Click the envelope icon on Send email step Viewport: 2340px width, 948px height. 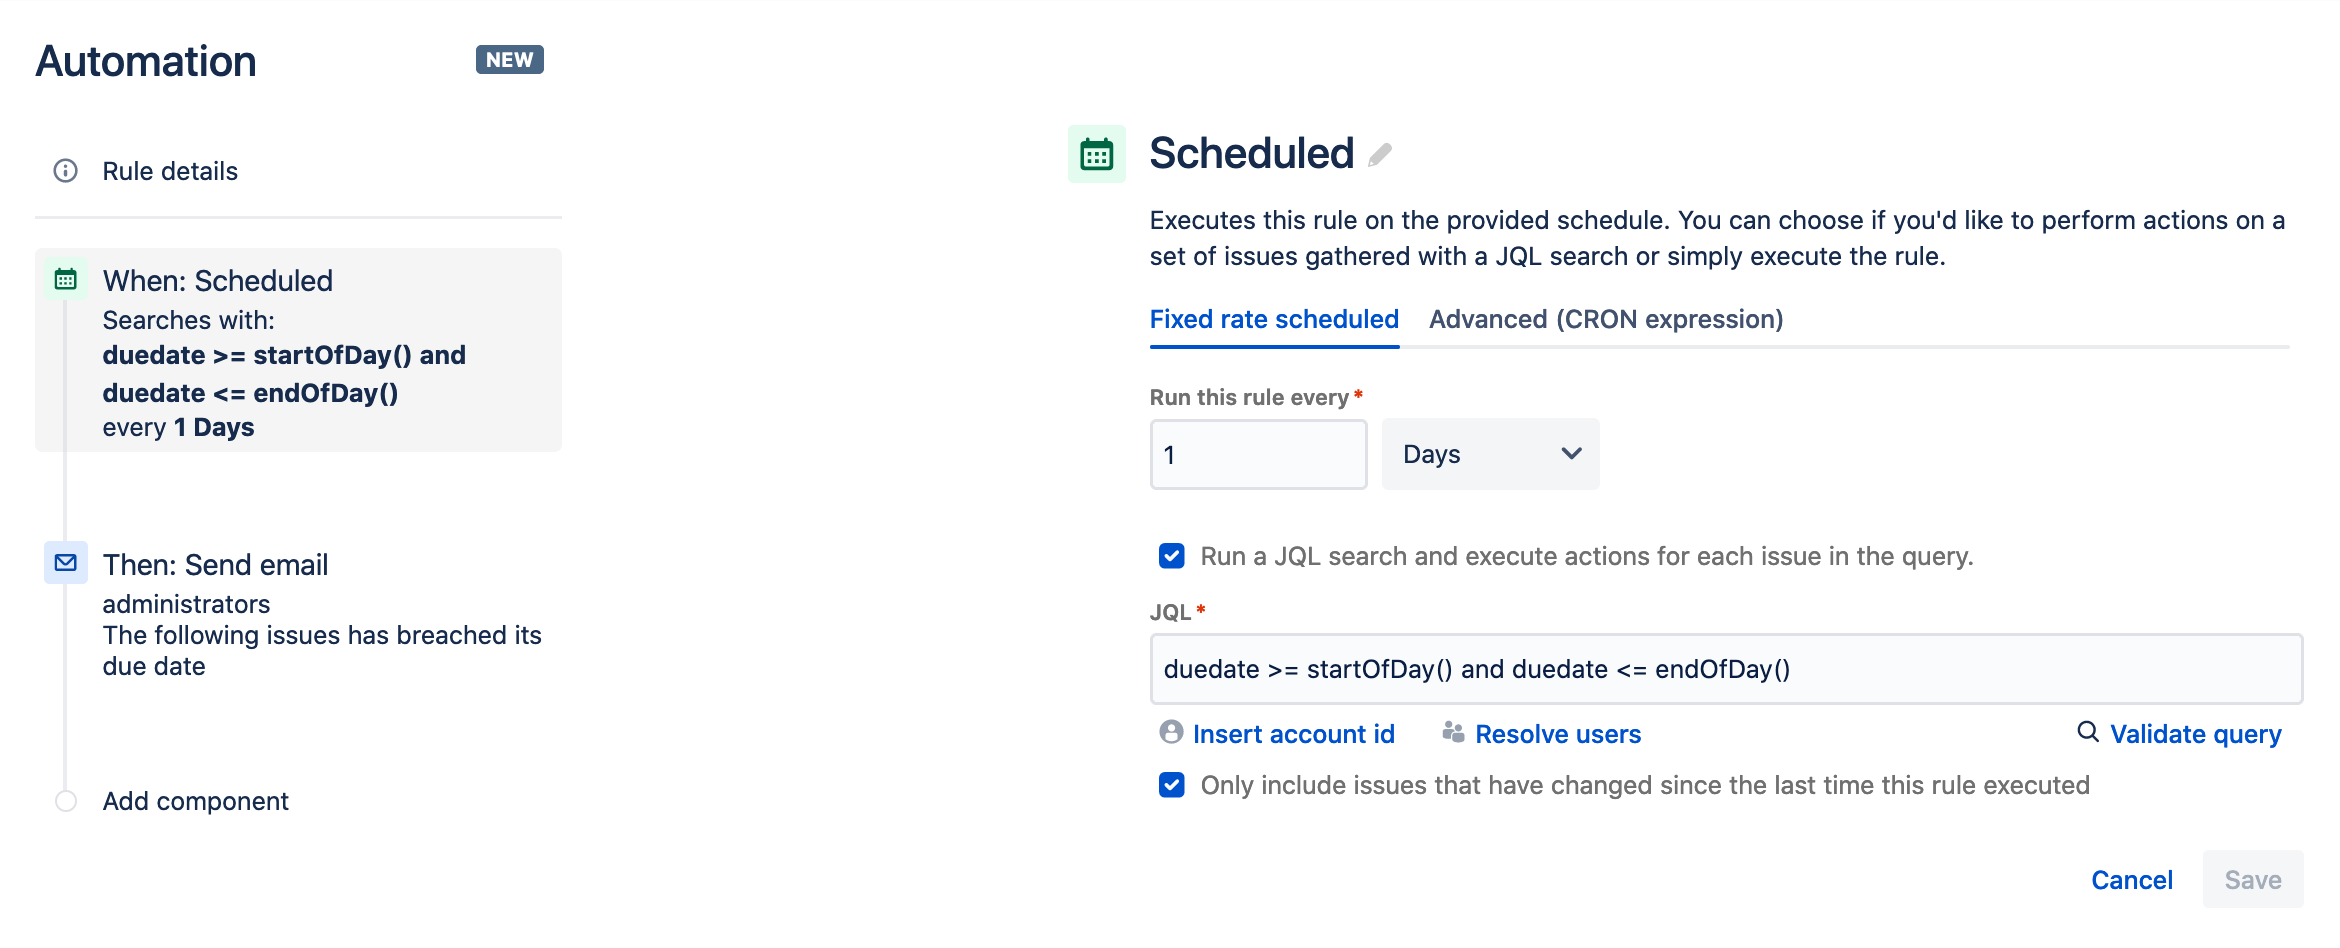tap(65, 563)
